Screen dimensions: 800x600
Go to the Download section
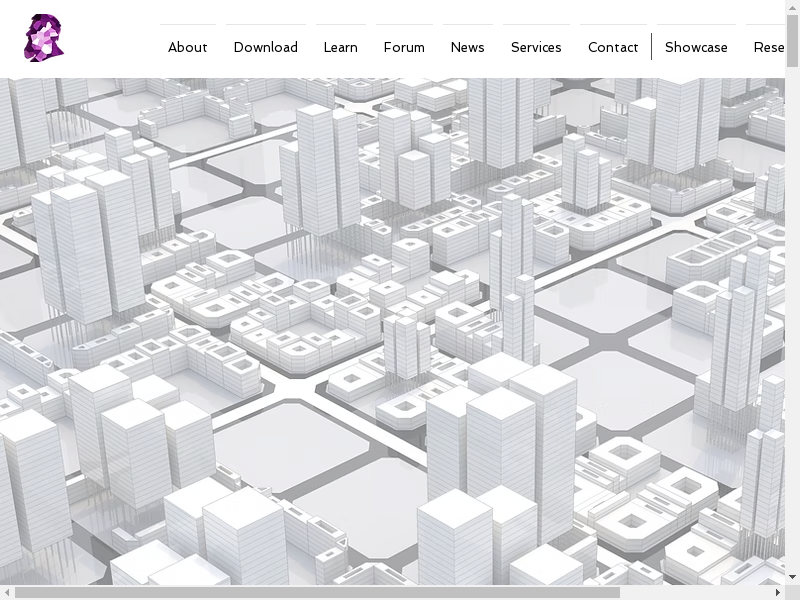click(x=265, y=47)
